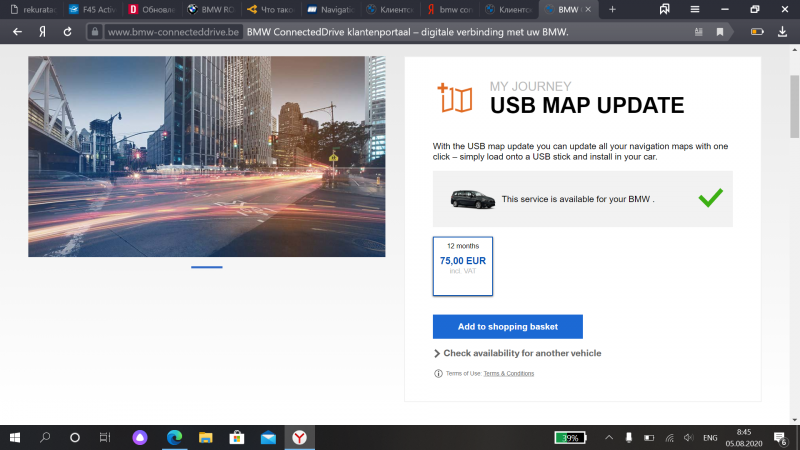Click Add to shopping basket button
Image resolution: width=800 pixels, height=450 pixels.
pyautogui.click(x=508, y=327)
